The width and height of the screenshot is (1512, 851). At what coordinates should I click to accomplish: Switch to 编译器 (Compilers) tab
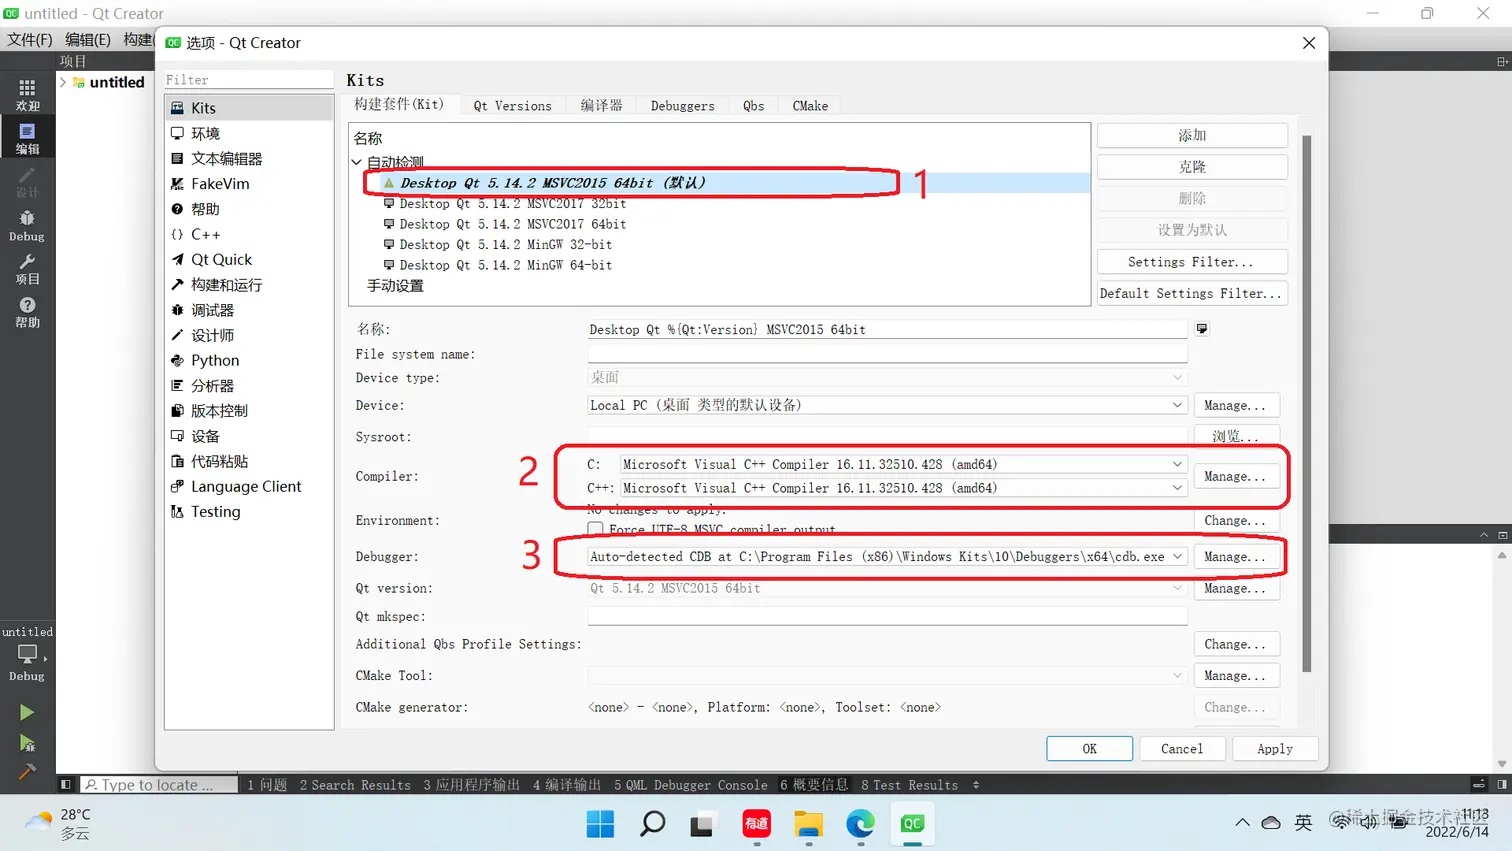click(x=601, y=106)
